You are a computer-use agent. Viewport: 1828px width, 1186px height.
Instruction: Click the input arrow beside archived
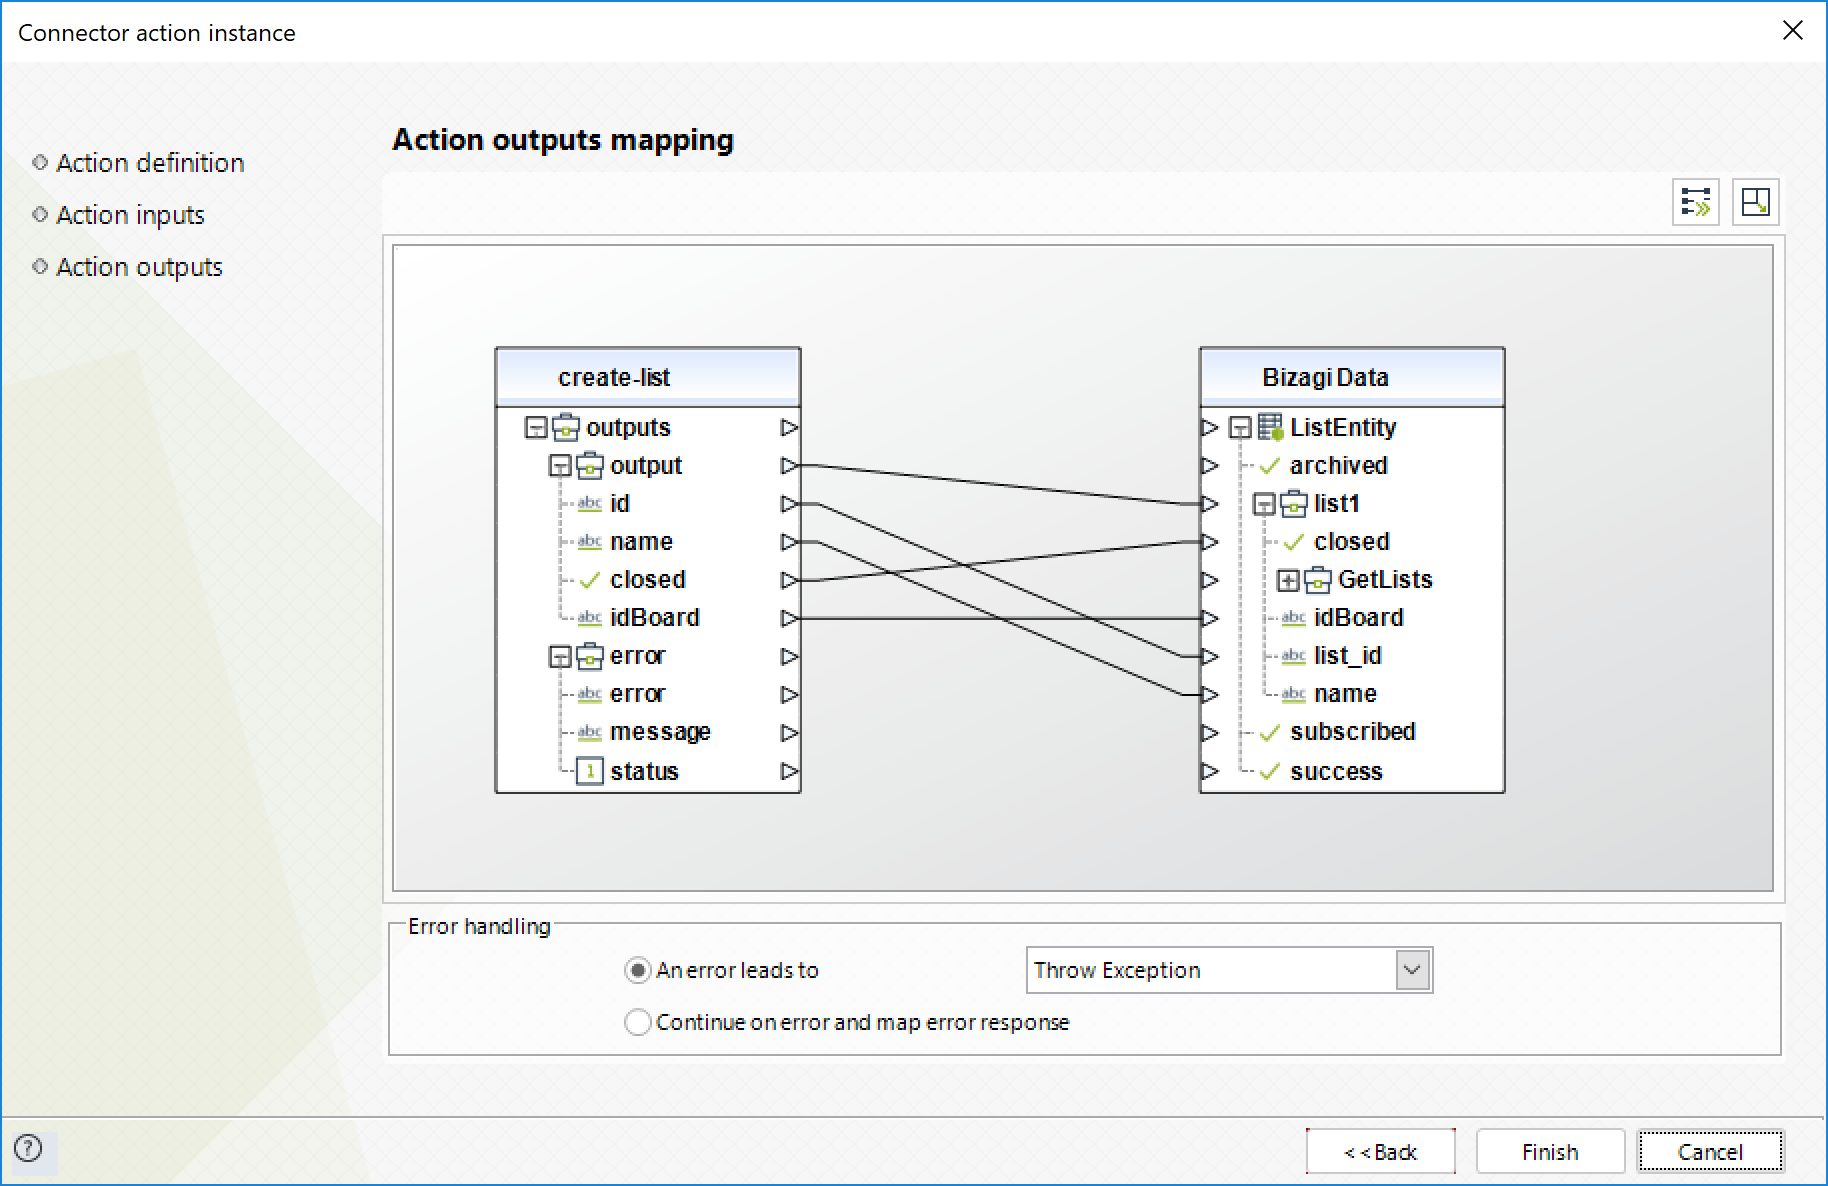1210,465
